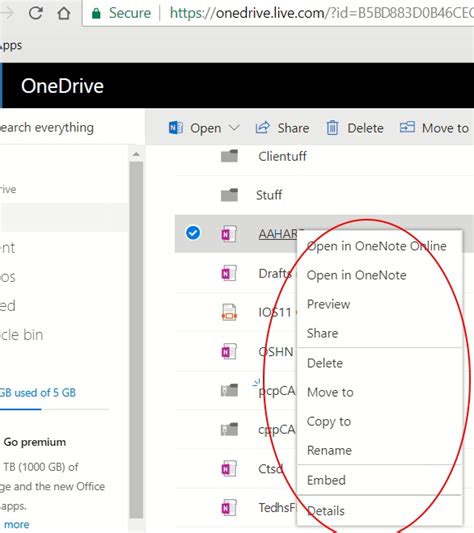
Task: Click the Drafts OneNote file icon
Action: [229, 273]
